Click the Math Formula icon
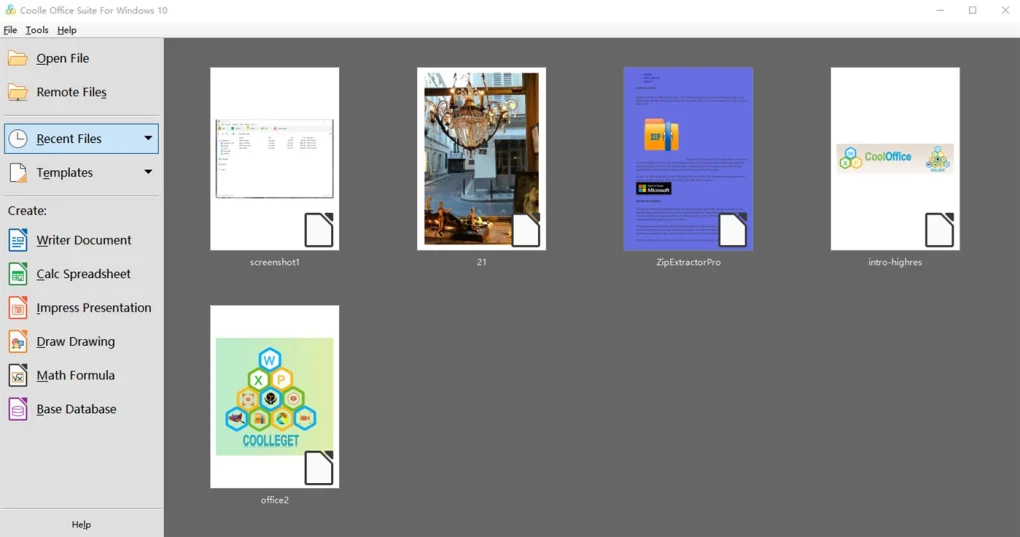The height and width of the screenshot is (537, 1020). point(18,375)
